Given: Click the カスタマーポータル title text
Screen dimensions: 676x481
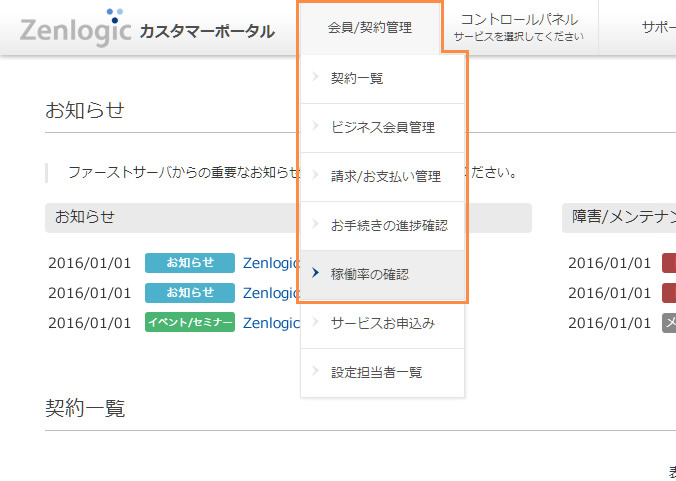Looking at the screenshot, I should pyautogui.click(x=207, y=31).
